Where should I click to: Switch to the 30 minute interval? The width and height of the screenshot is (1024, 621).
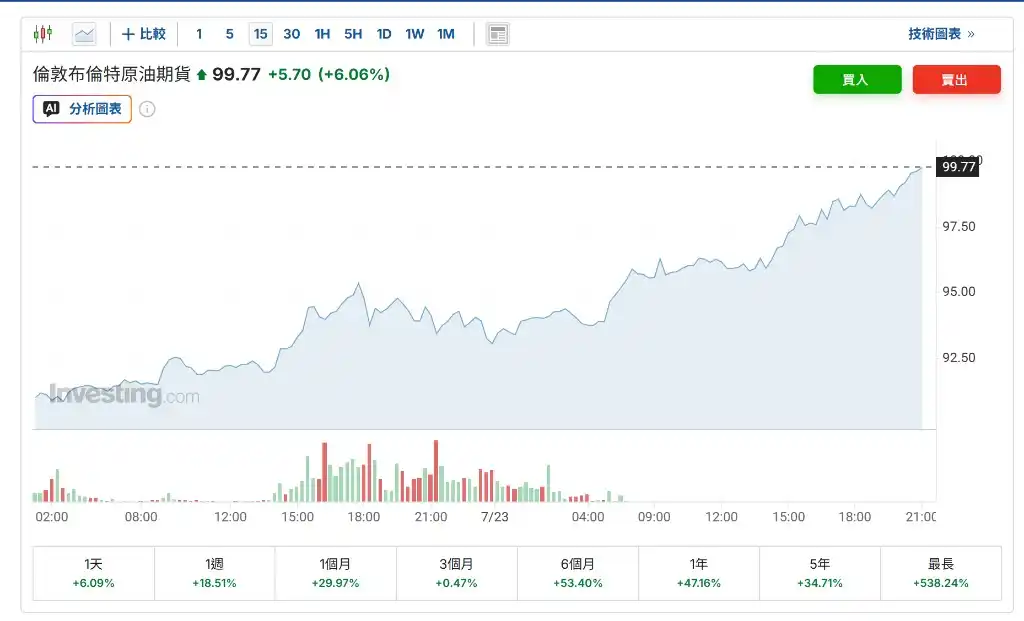point(291,34)
